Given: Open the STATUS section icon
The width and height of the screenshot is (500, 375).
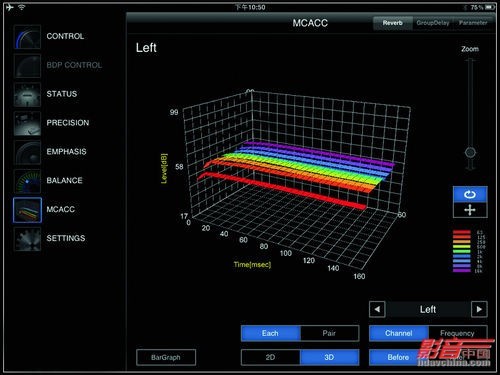Looking at the screenshot, I should pos(27,94).
